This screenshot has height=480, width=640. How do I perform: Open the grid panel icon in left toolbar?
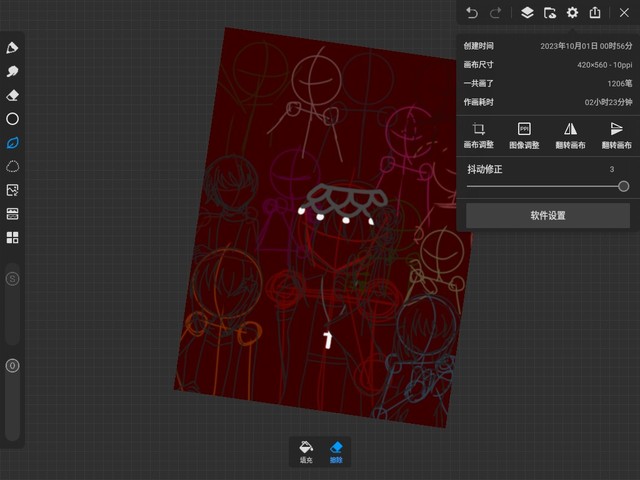(x=13, y=238)
